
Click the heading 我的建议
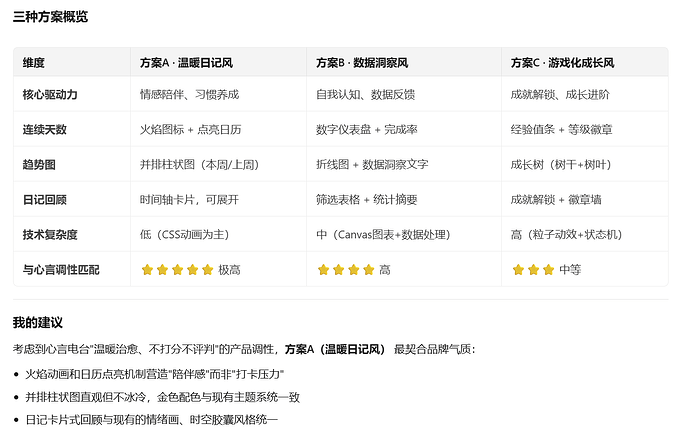click(38, 323)
